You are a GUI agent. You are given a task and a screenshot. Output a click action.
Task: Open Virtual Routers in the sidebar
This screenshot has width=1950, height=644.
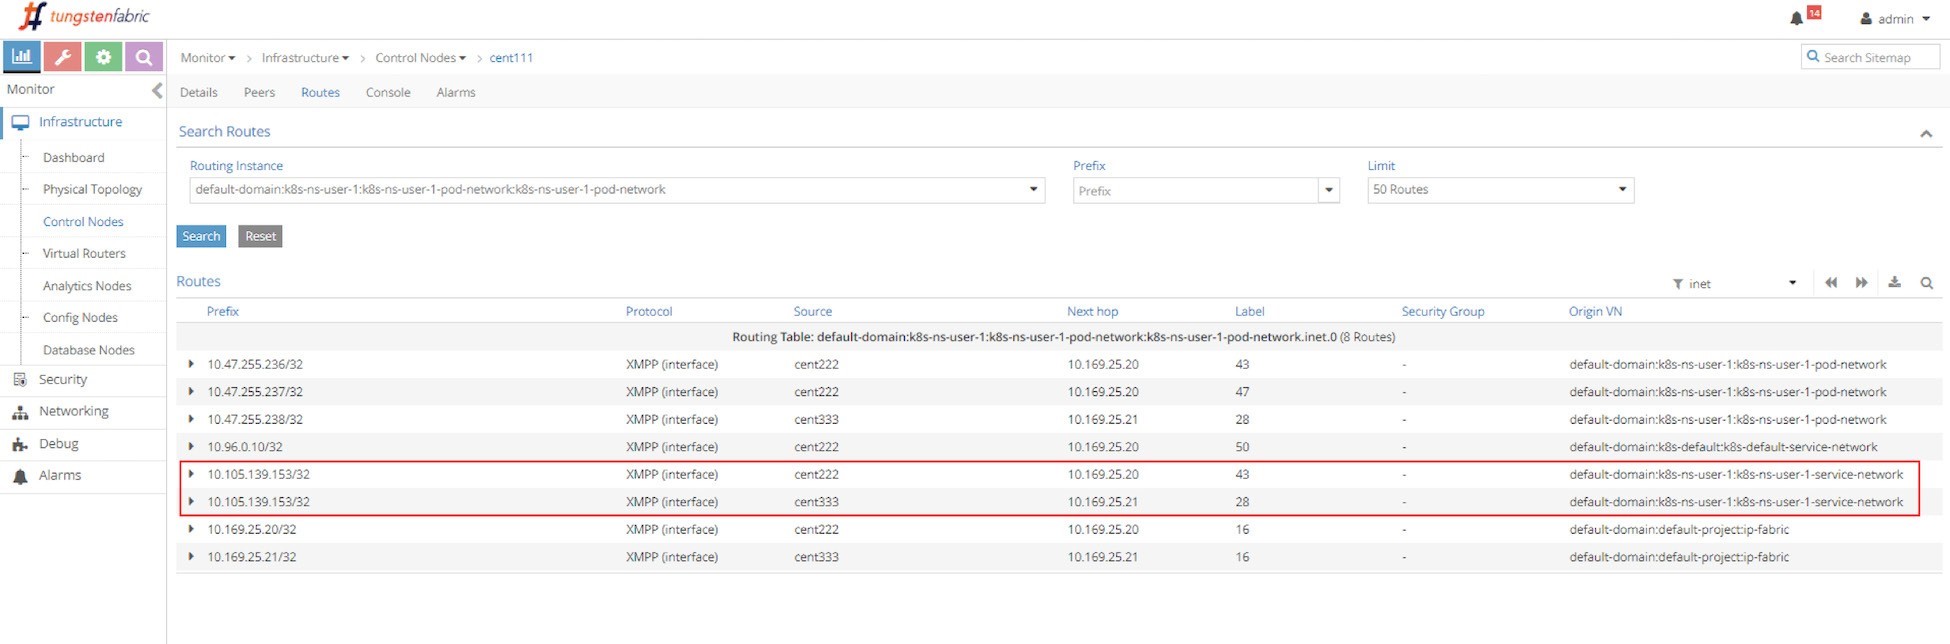(84, 254)
